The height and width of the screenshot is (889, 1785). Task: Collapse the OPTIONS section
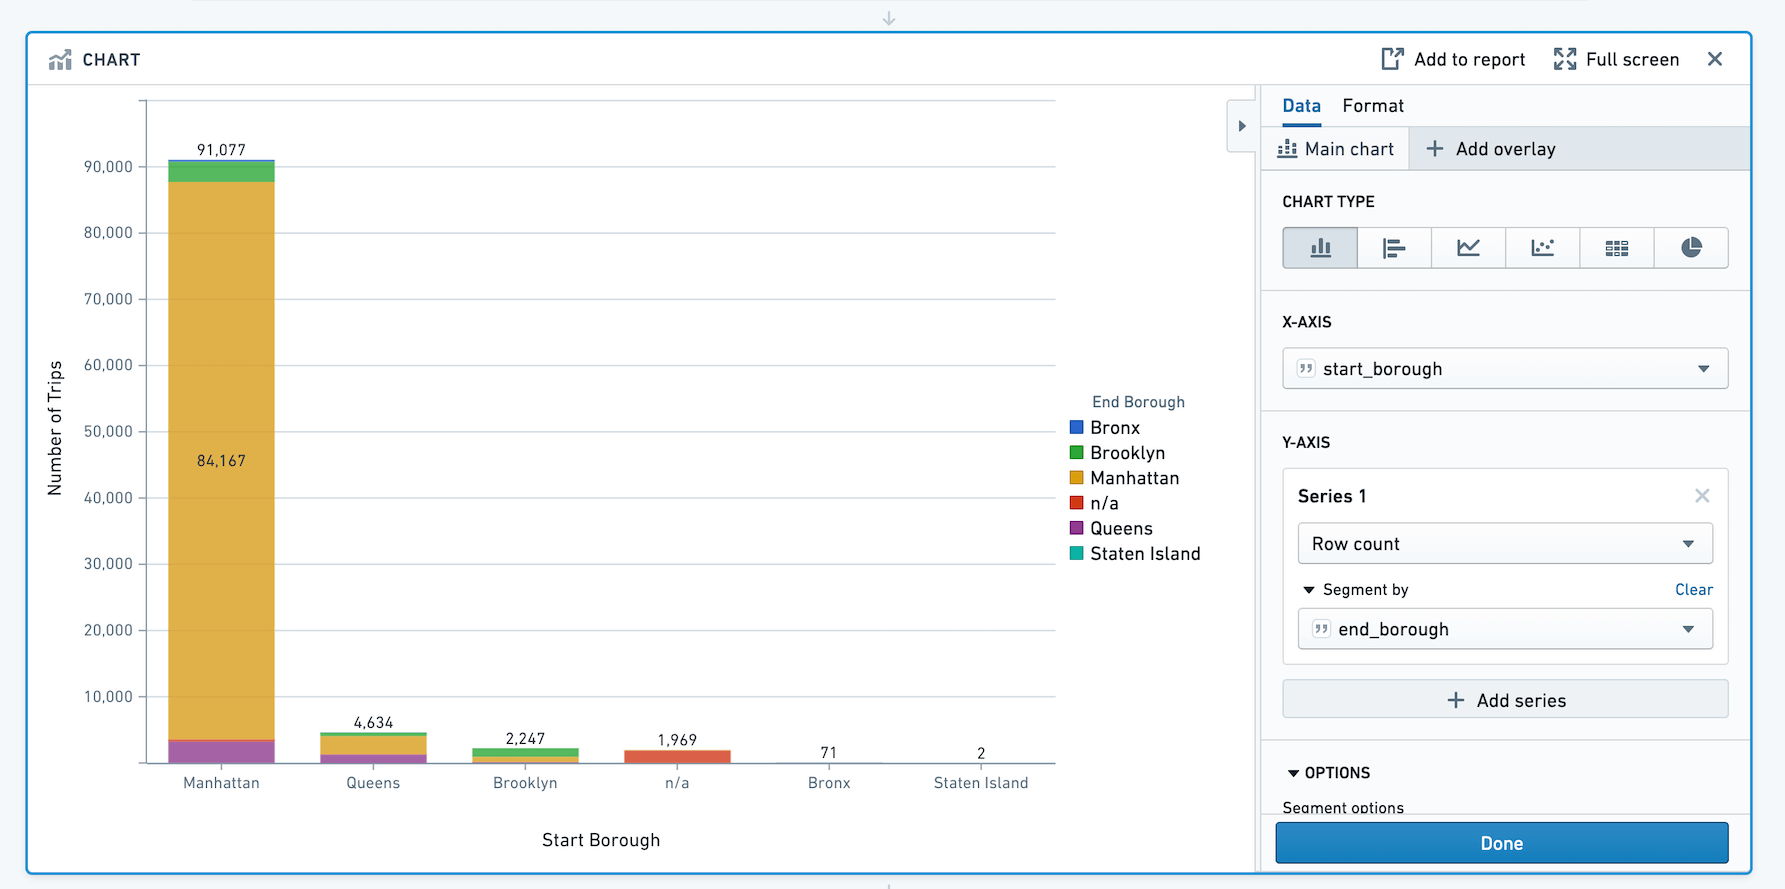[x=1293, y=773]
